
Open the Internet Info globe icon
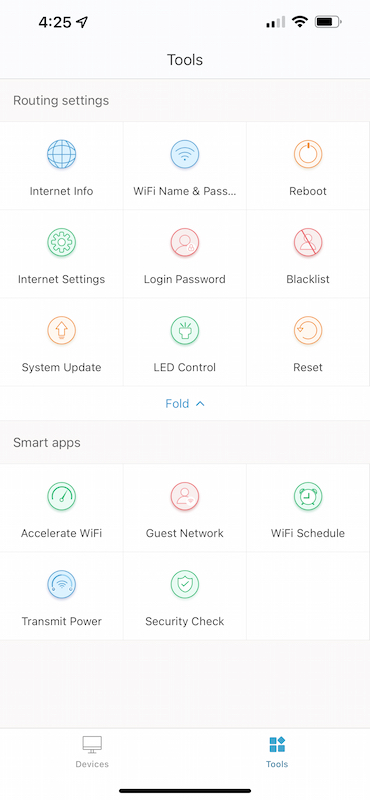click(62, 154)
